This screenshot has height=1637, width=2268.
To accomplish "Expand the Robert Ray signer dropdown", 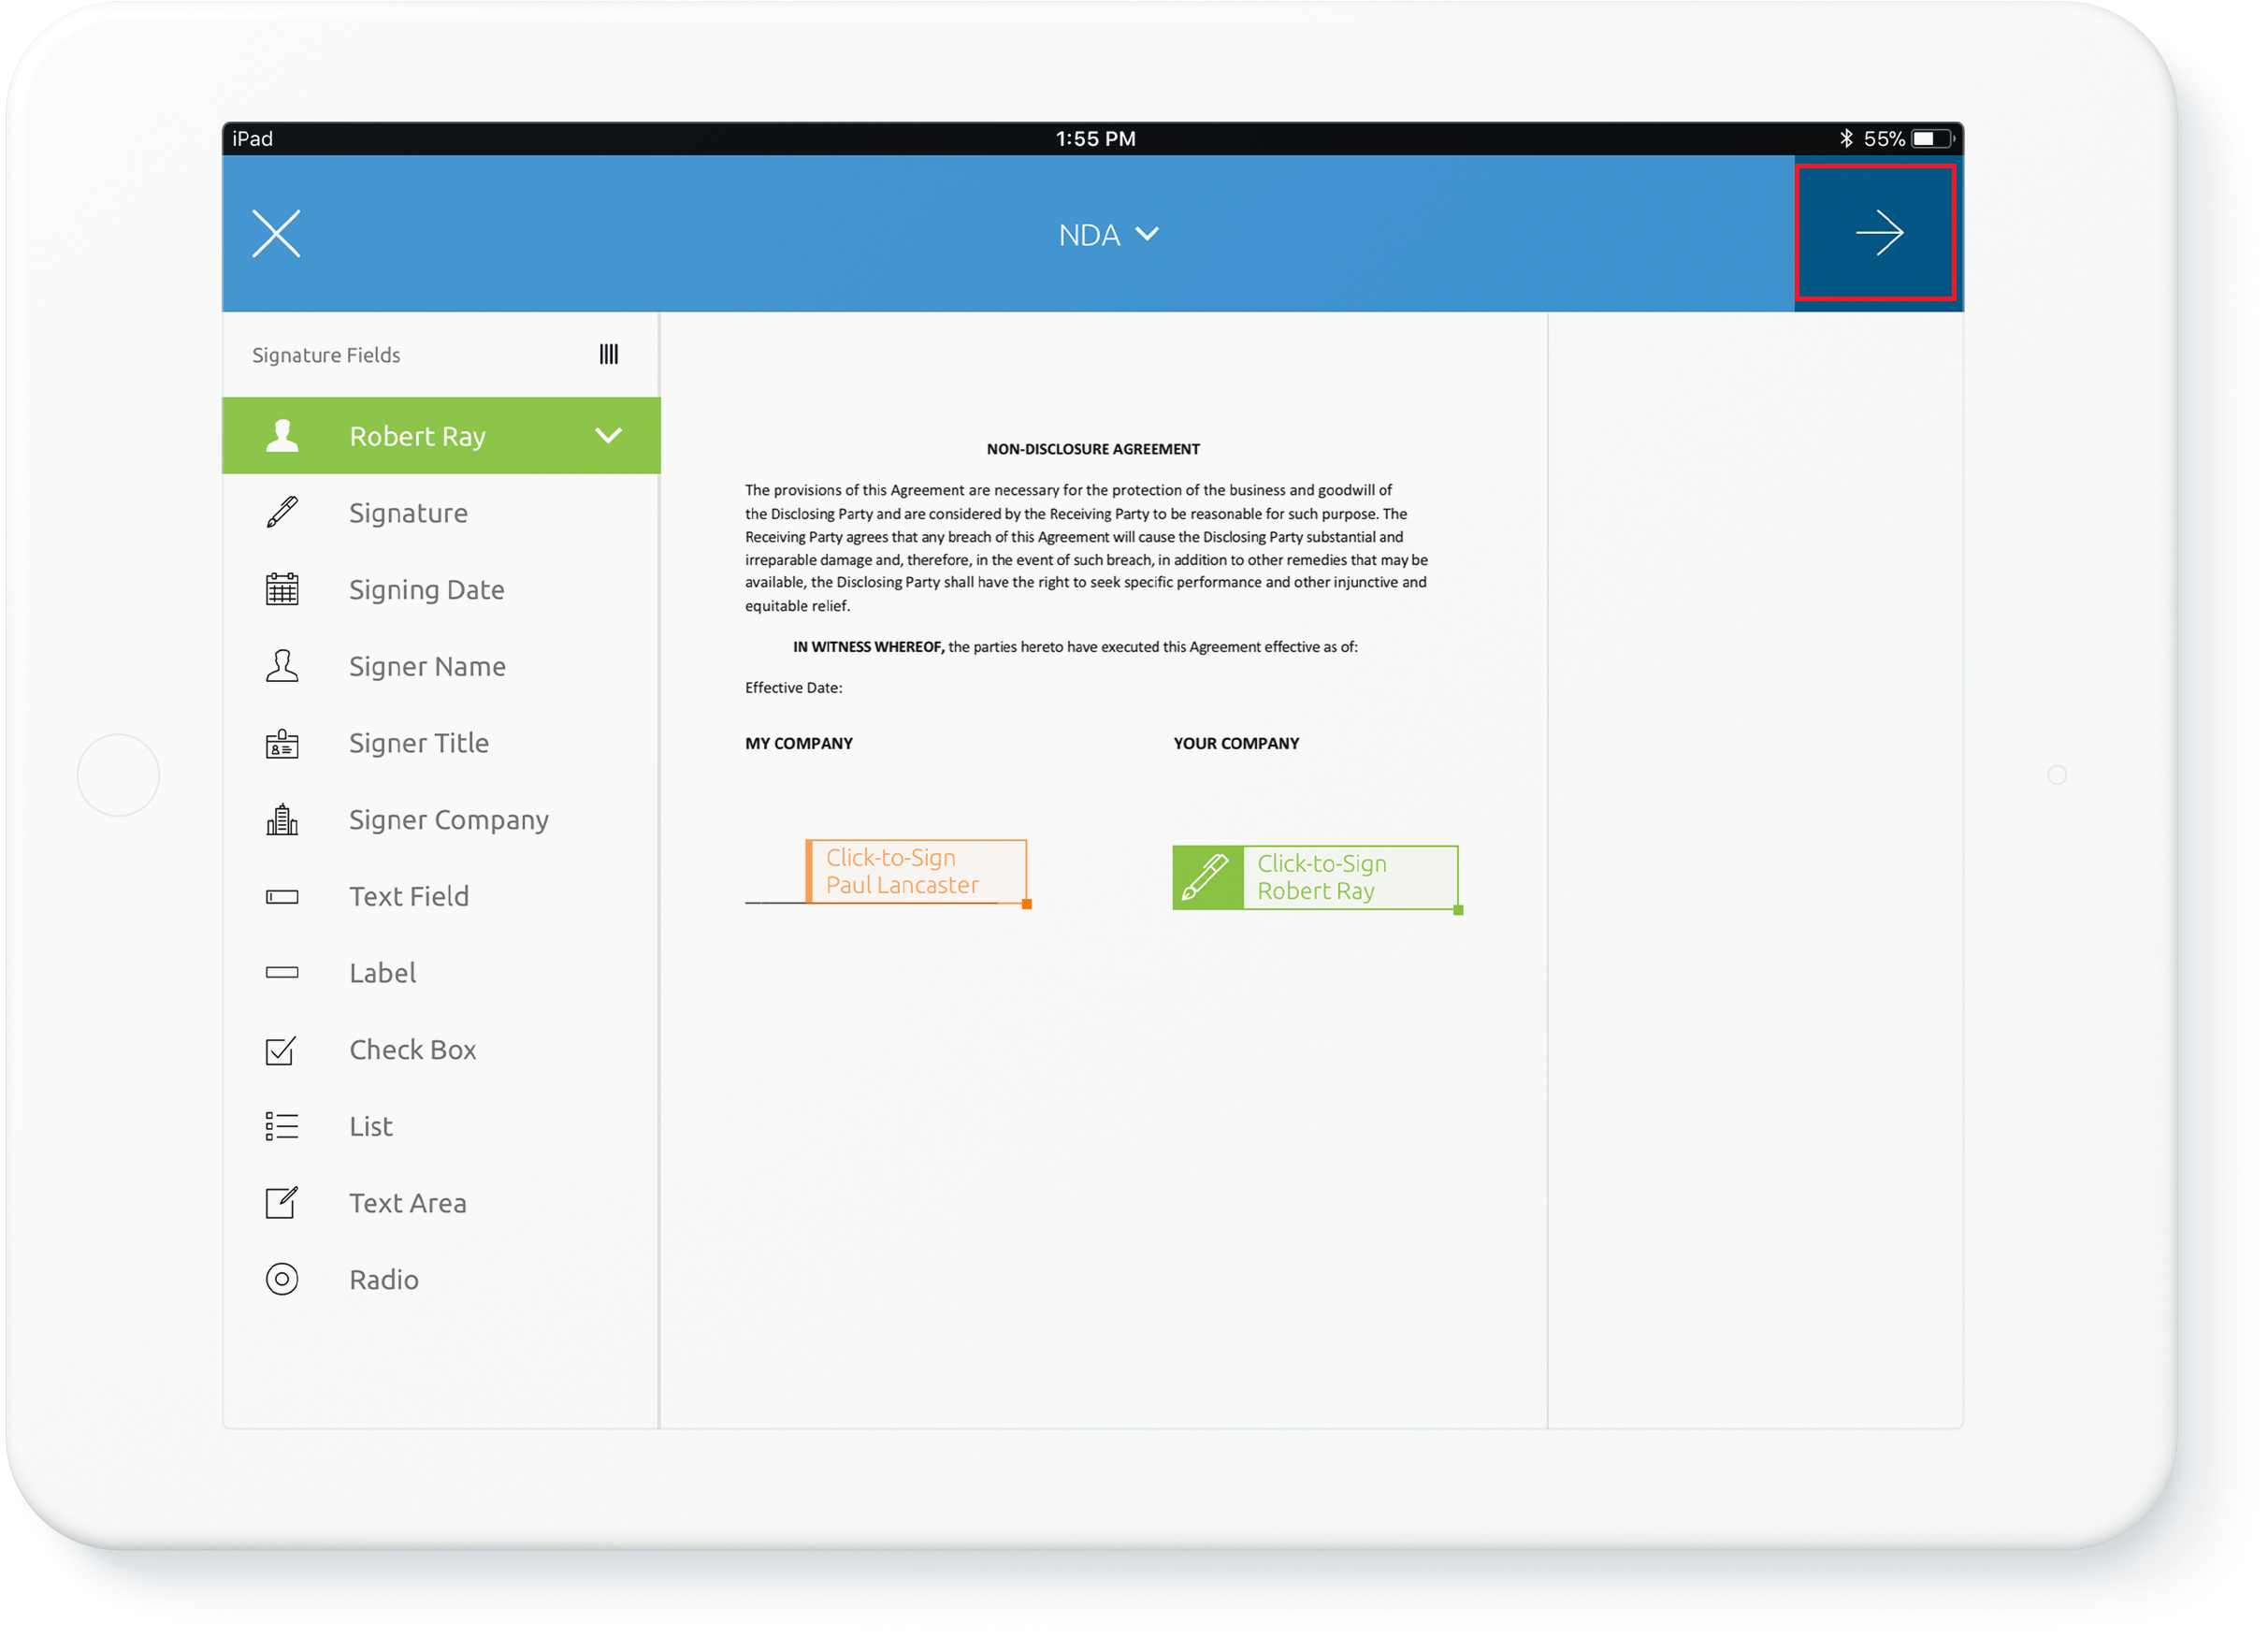I will click(x=613, y=435).
